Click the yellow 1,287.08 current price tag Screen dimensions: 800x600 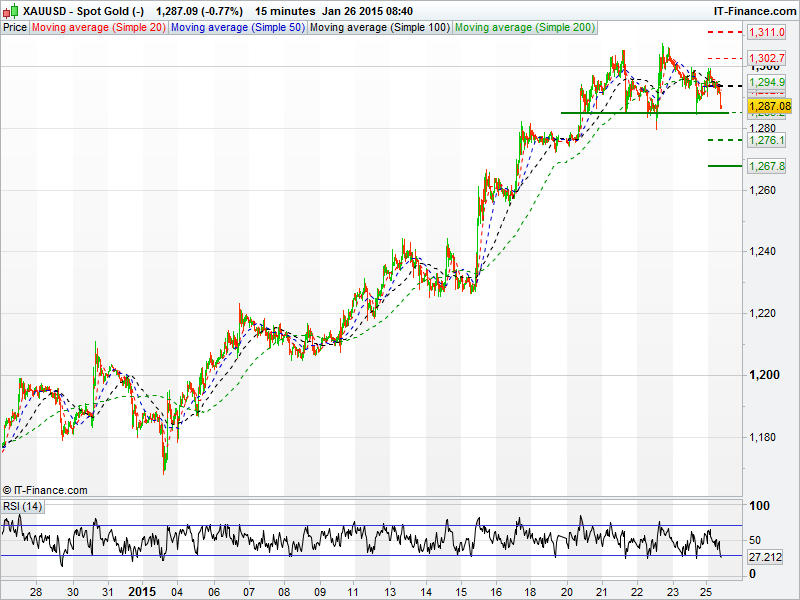[x=769, y=106]
